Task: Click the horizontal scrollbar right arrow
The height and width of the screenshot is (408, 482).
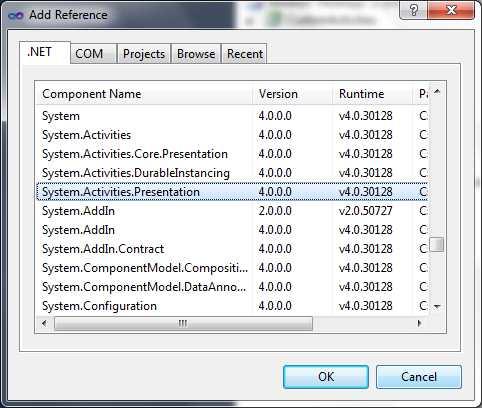Action: pyautogui.click(x=419, y=323)
